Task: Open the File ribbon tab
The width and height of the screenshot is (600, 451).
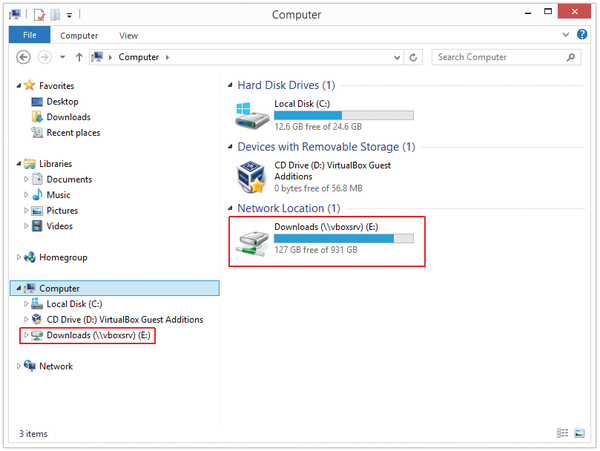Action: (29, 35)
